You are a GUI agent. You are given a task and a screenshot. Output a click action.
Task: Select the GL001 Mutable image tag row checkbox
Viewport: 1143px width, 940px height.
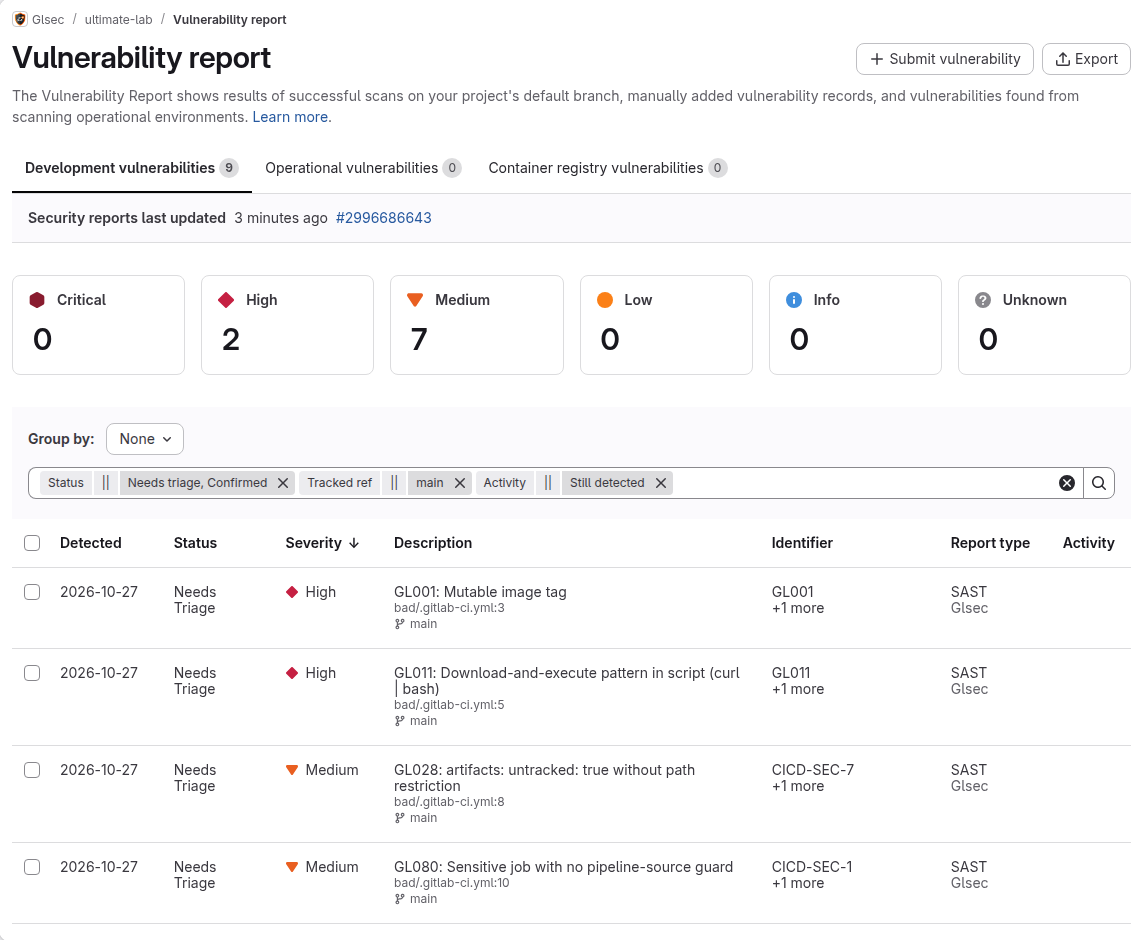(32, 592)
